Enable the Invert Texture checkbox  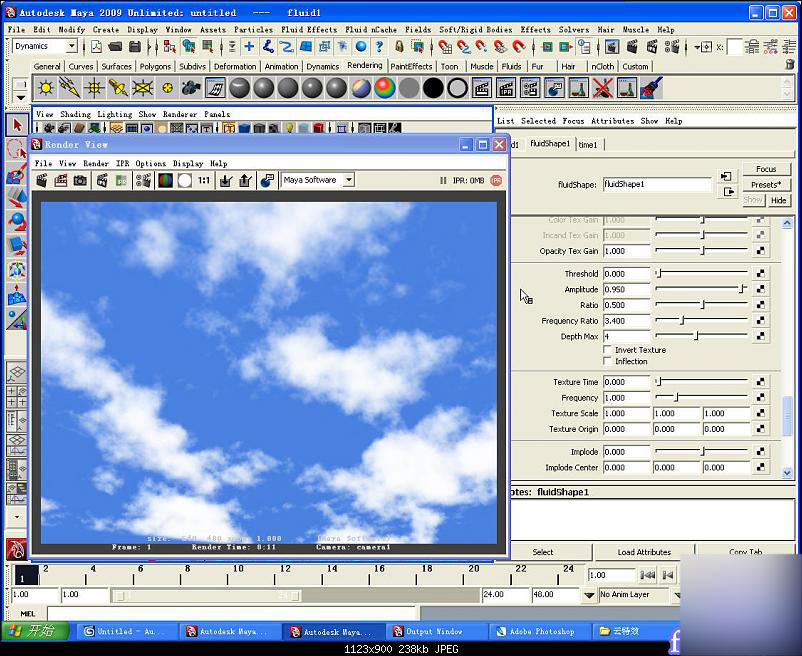pyautogui.click(x=608, y=350)
